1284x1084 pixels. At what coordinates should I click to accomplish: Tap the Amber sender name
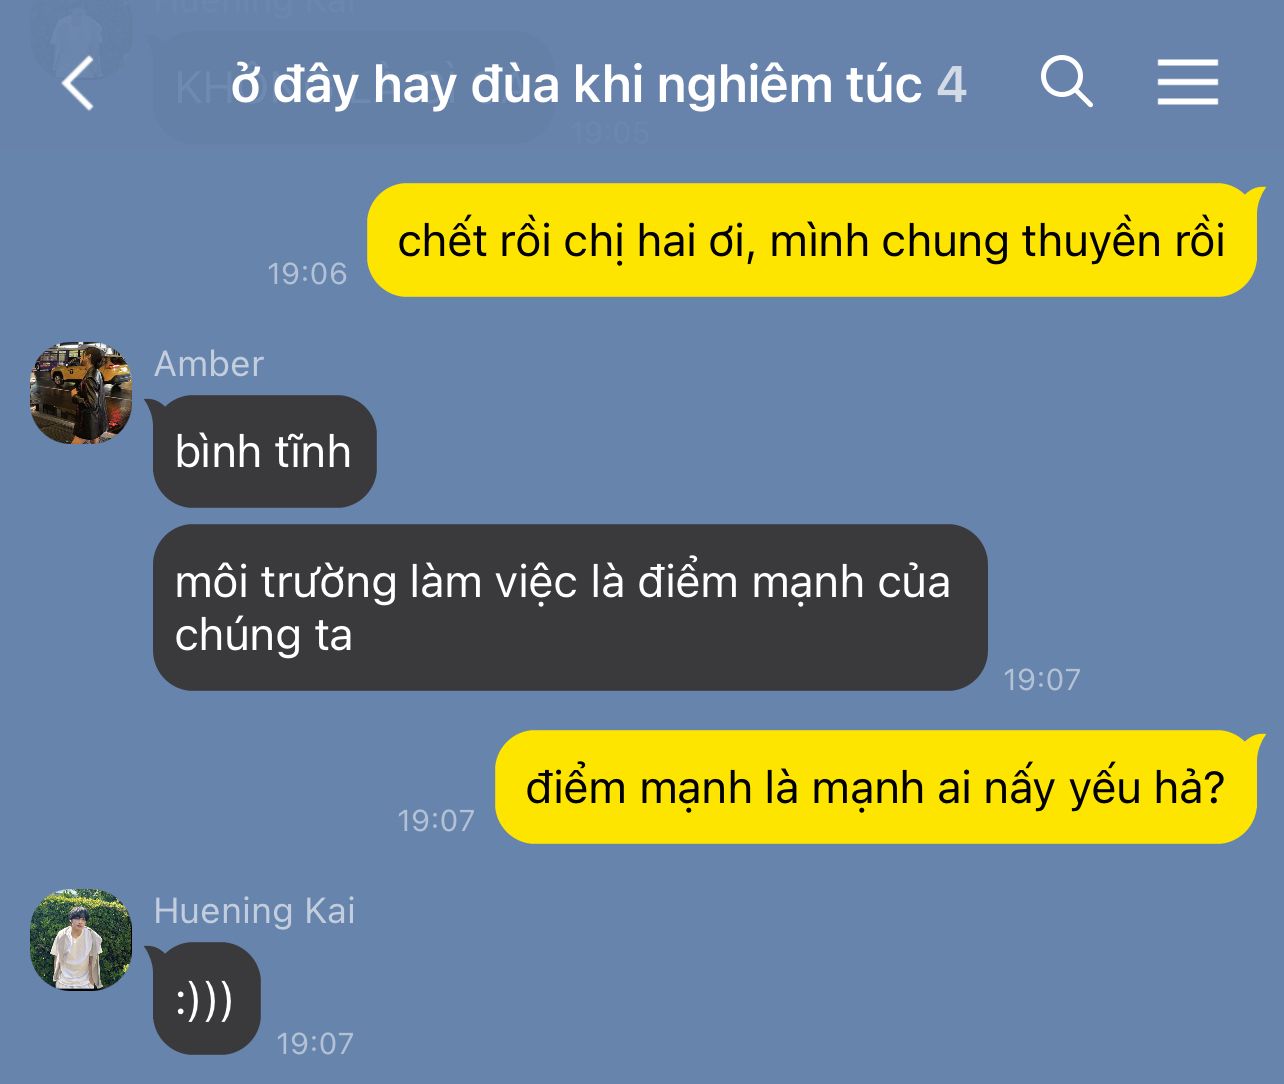click(x=209, y=364)
